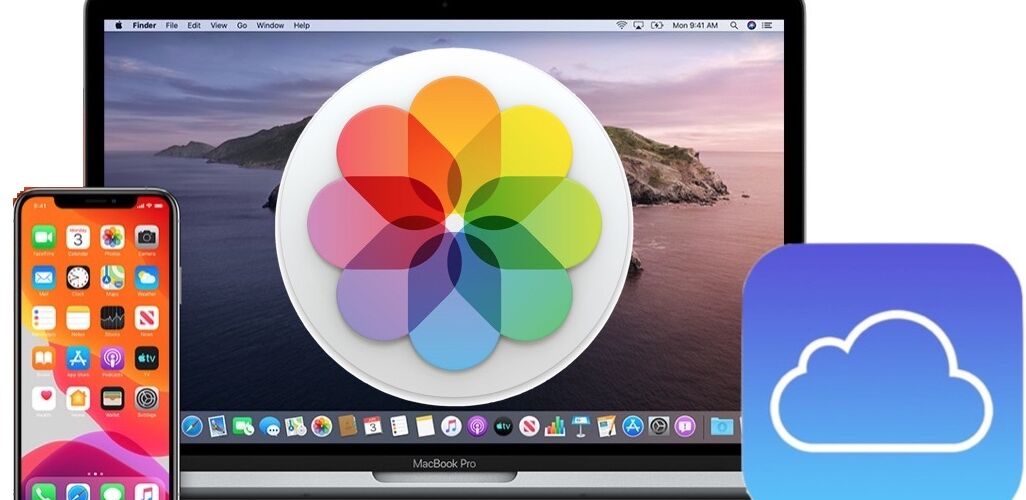The image size is (1026, 500).
Task: Tap Home app on the iPhone screen
Action: (x=78, y=398)
